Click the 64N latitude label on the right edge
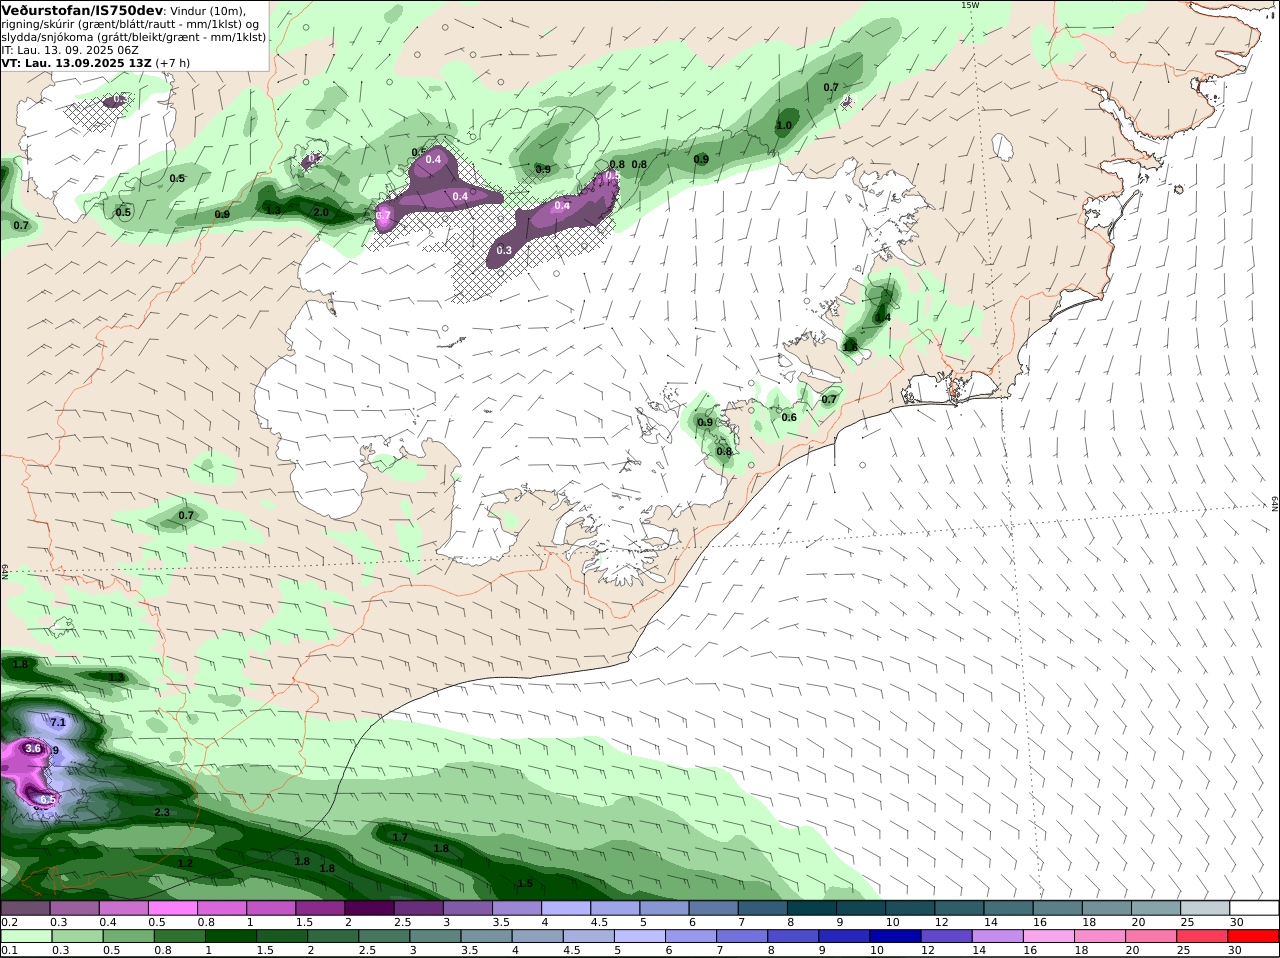The image size is (1280, 958). (1275, 502)
